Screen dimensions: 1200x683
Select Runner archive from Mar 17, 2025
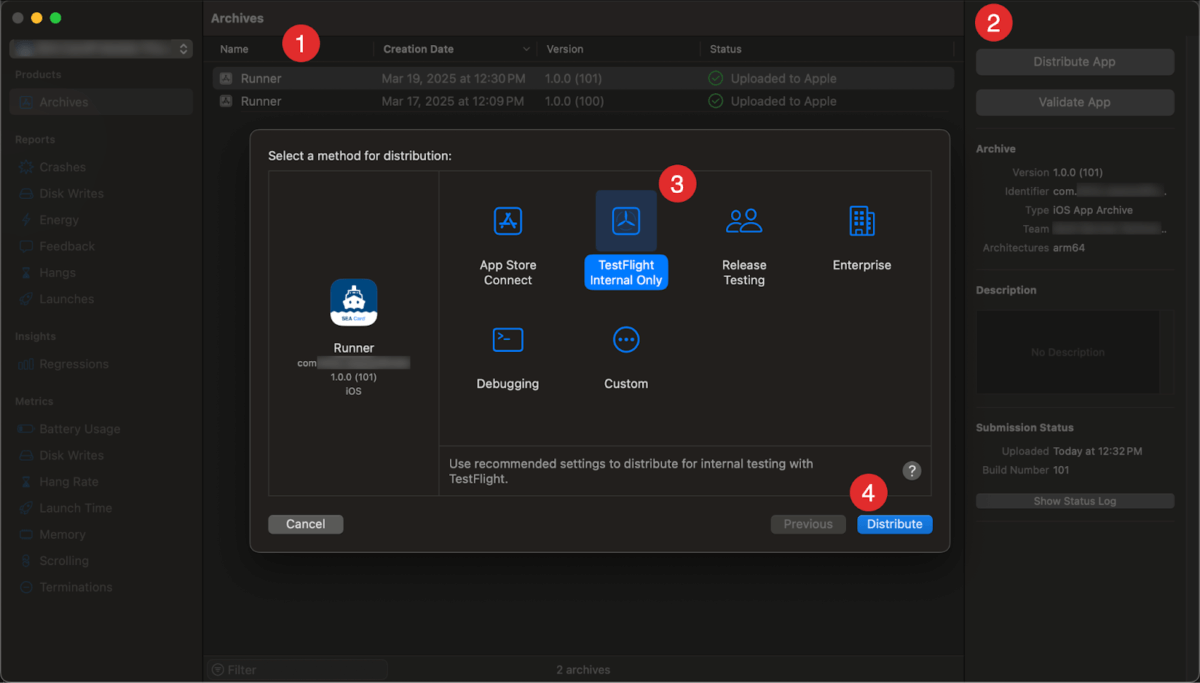tap(583, 101)
